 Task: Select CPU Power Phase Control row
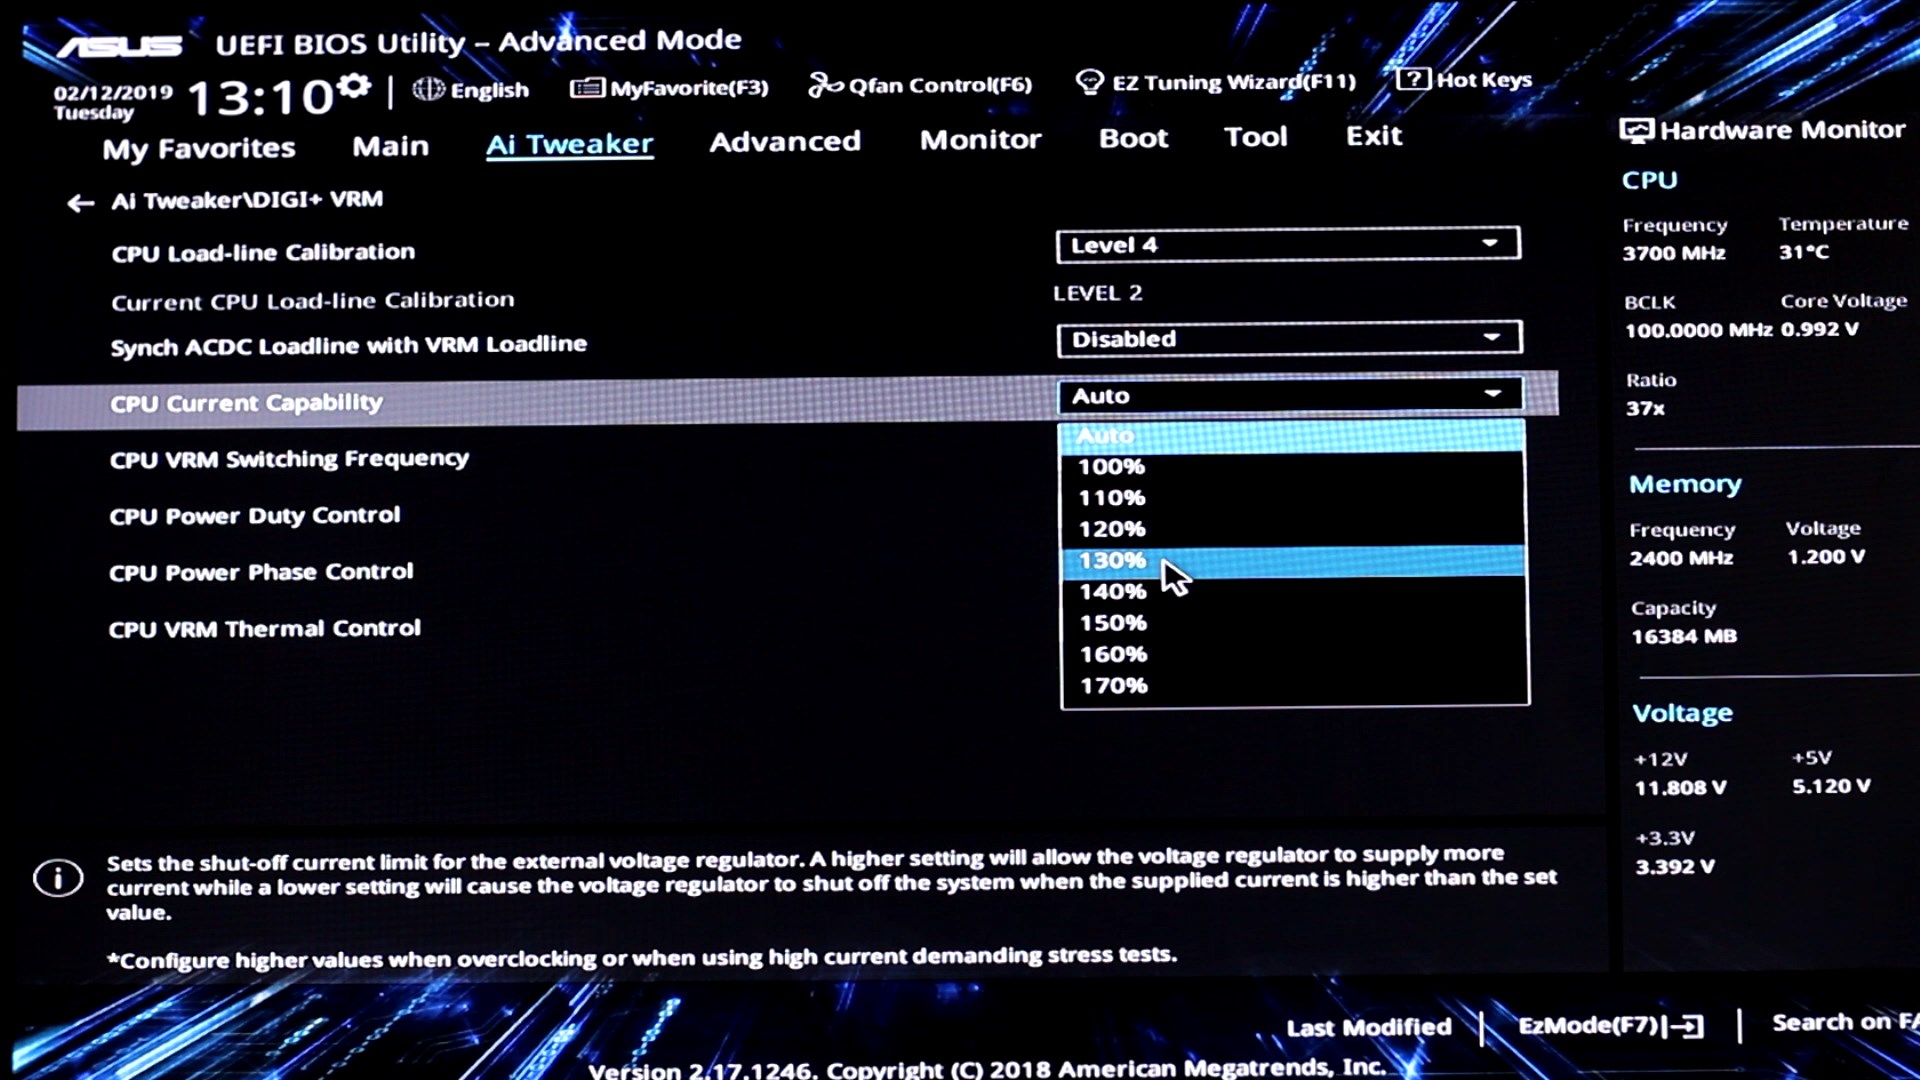click(x=261, y=573)
